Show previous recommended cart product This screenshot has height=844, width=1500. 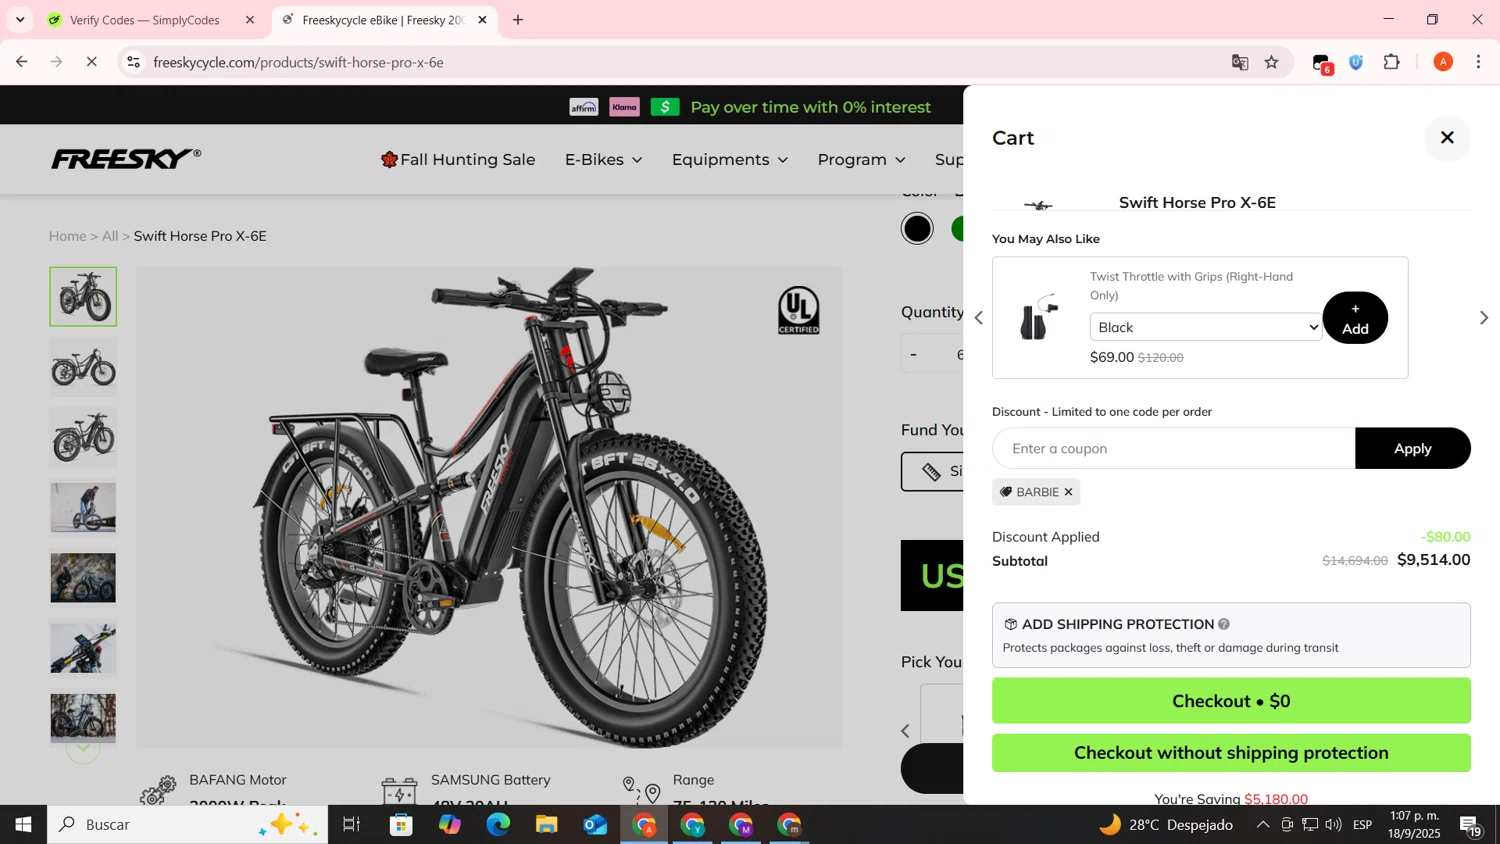(979, 318)
